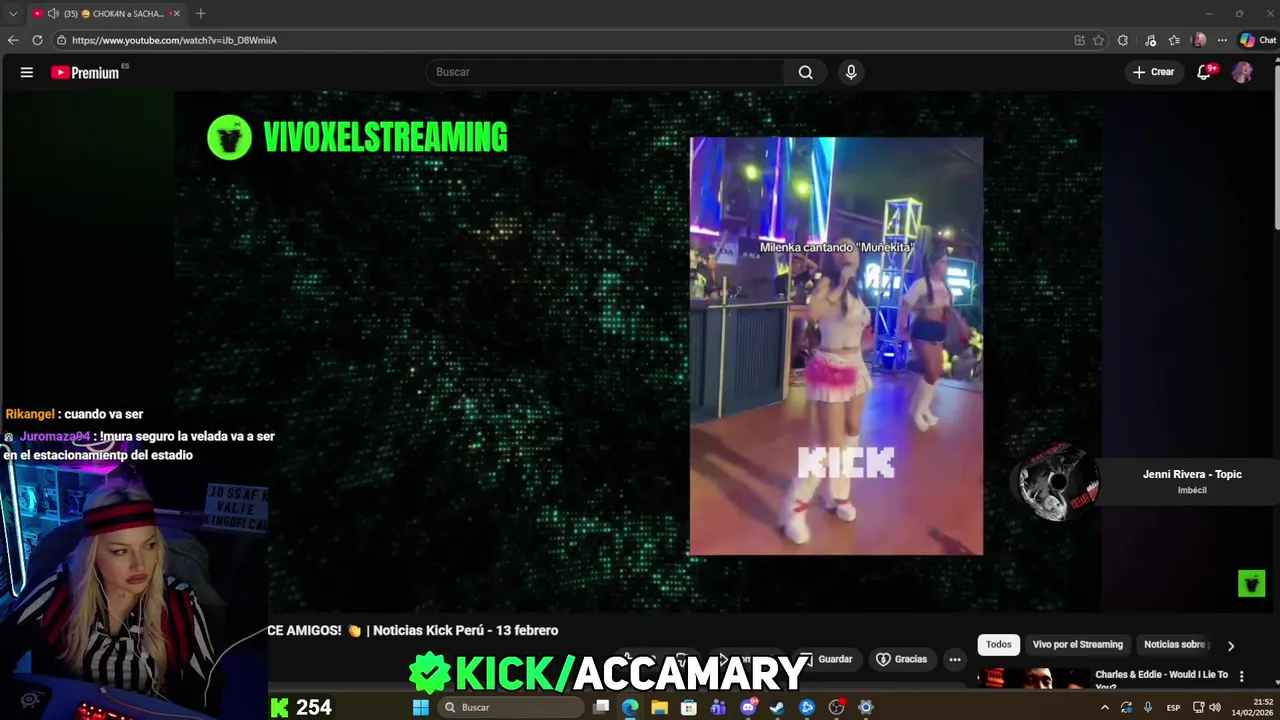Open the Copilot Chat sidebar

click(1257, 40)
